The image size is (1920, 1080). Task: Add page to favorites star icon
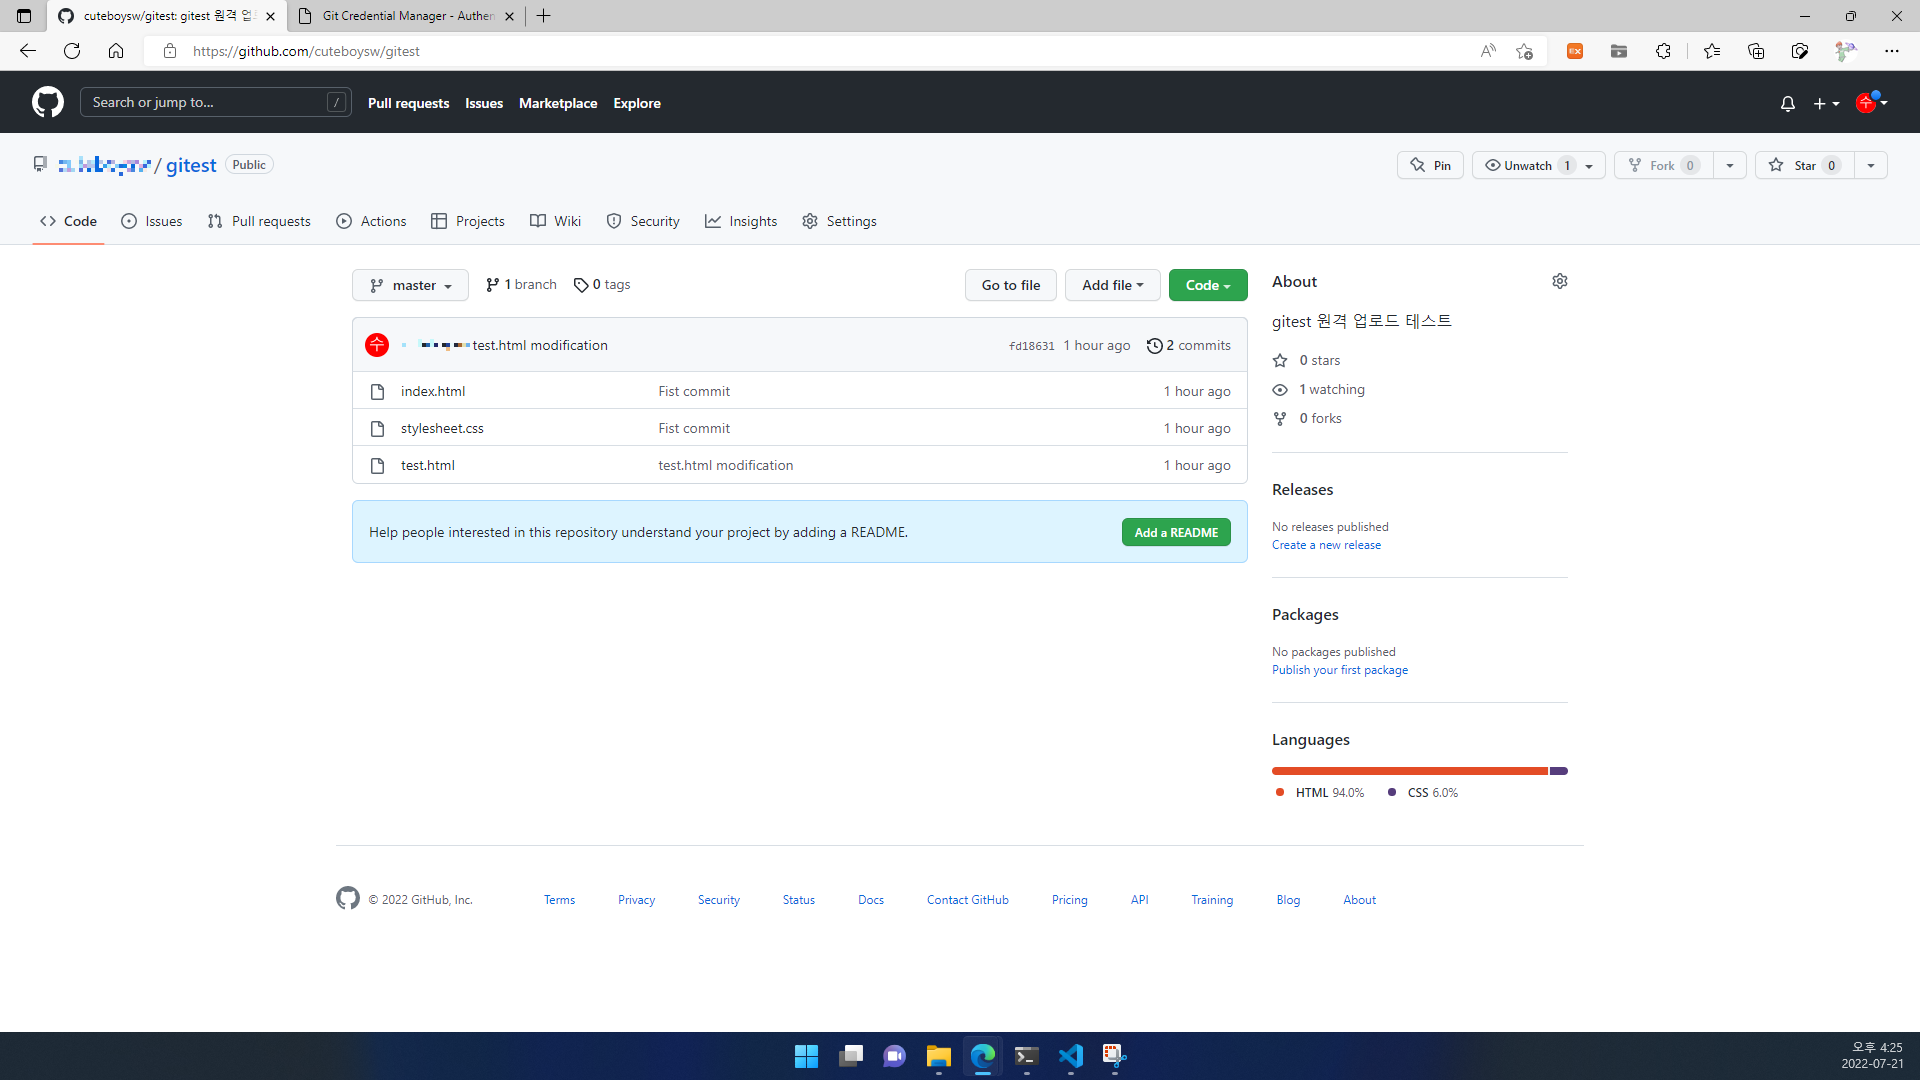[x=1524, y=51]
